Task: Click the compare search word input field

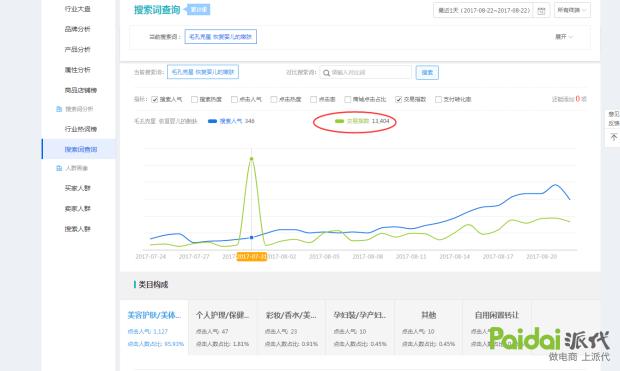Action: pos(366,73)
